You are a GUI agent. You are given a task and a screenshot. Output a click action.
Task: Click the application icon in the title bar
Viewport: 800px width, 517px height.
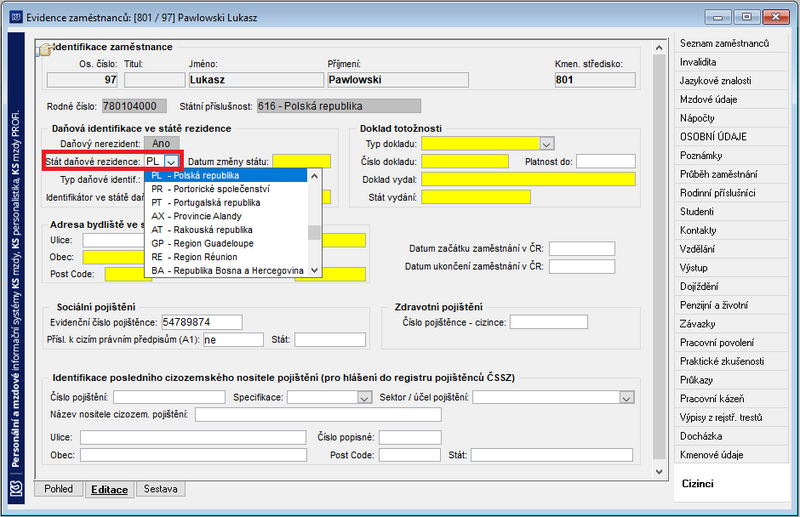(16, 17)
